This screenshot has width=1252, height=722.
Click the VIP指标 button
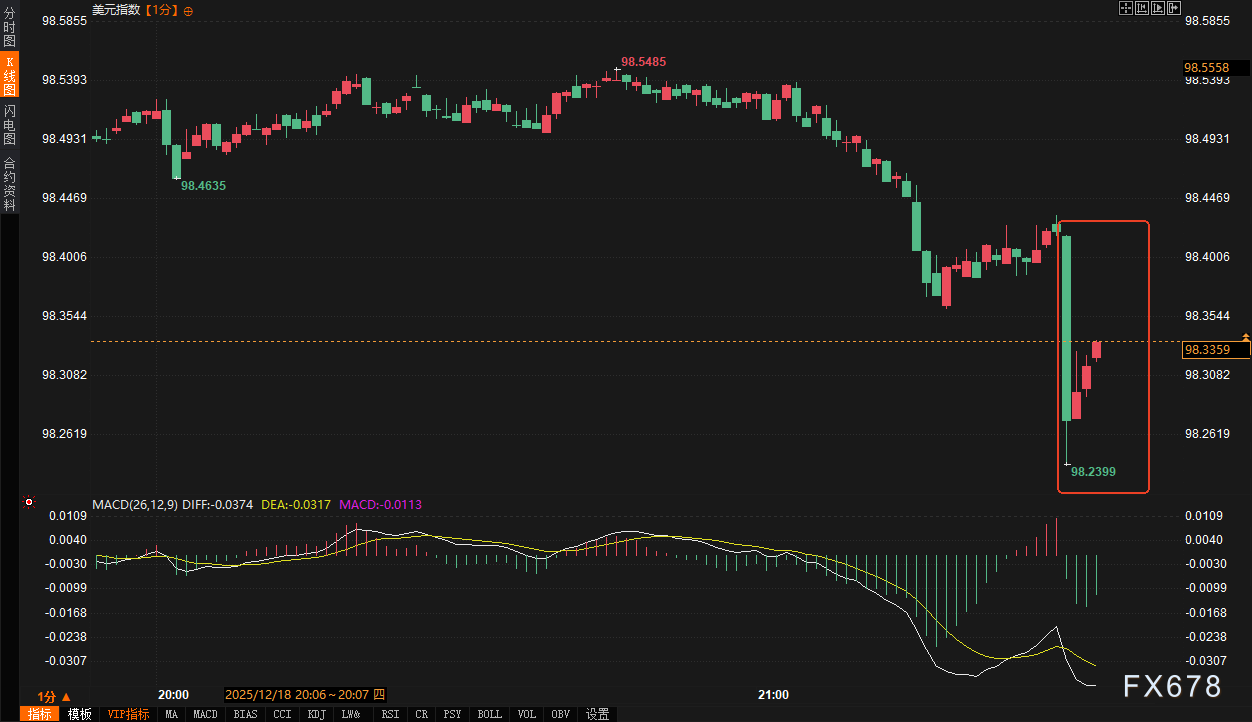[x=129, y=714]
